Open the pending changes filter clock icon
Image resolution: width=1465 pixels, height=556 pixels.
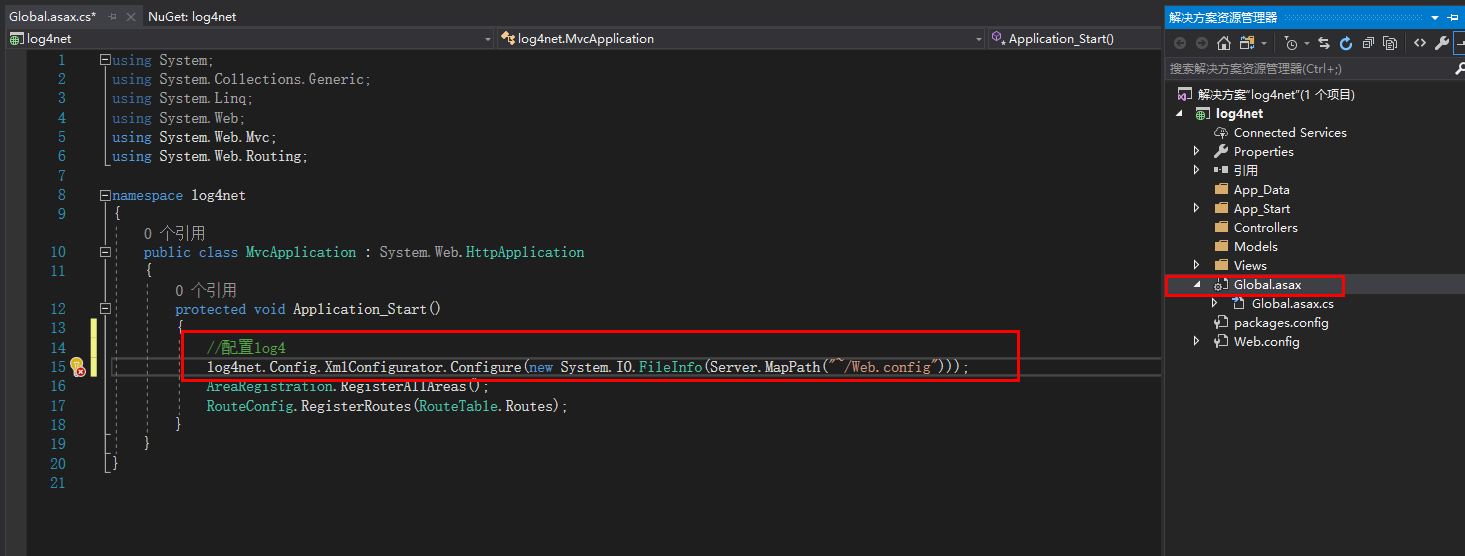[x=1291, y=43]
